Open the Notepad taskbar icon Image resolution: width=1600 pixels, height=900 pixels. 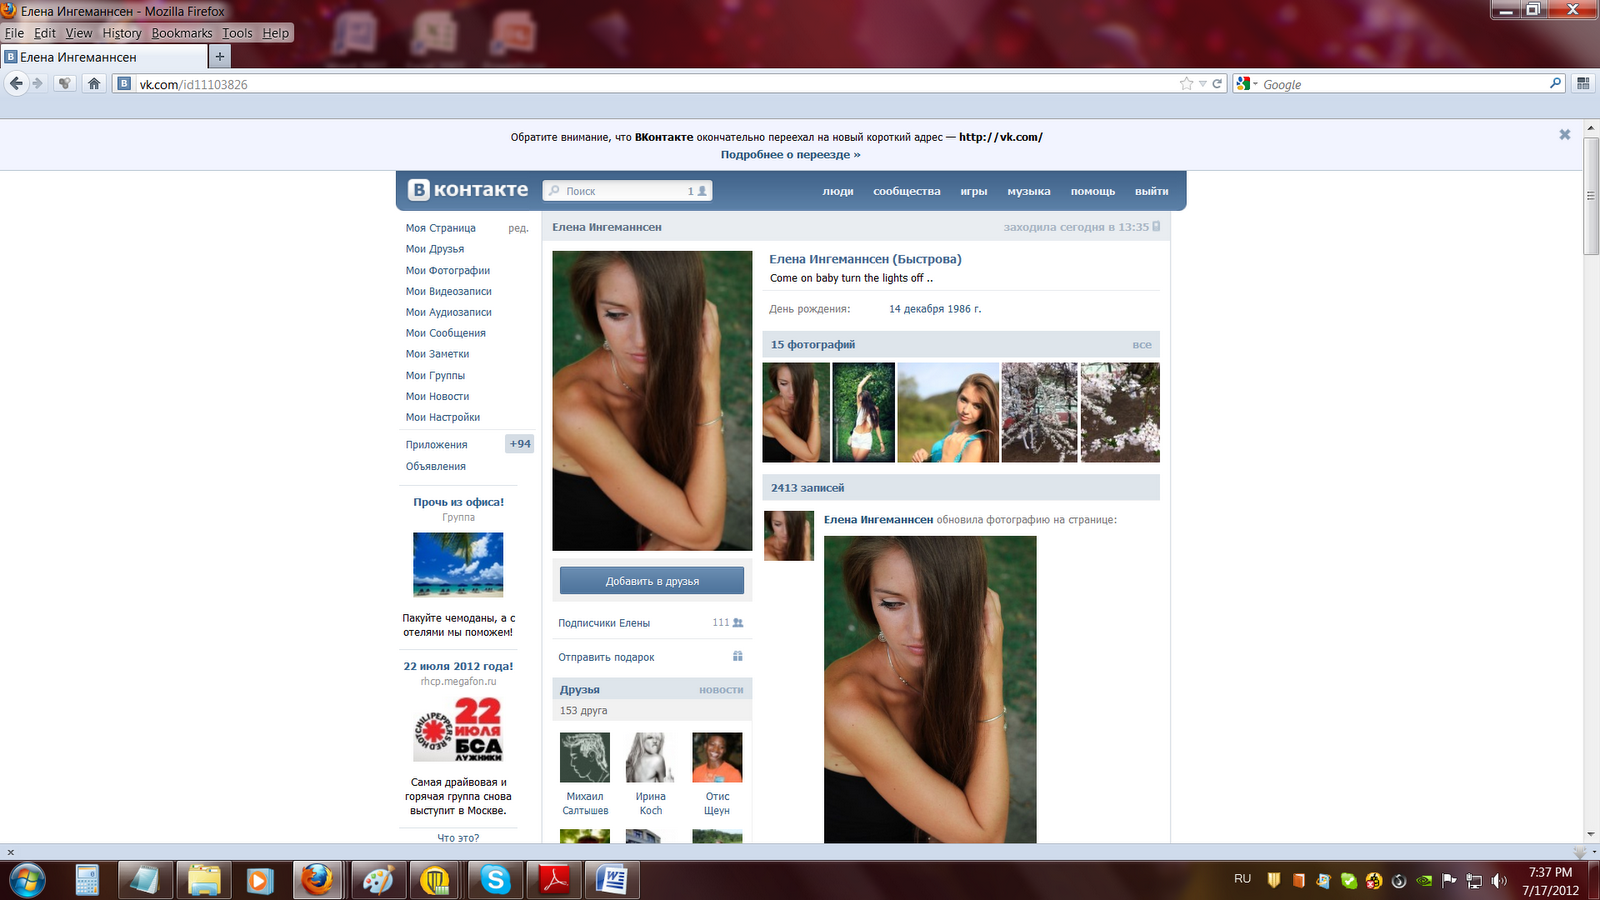[146, 880]
